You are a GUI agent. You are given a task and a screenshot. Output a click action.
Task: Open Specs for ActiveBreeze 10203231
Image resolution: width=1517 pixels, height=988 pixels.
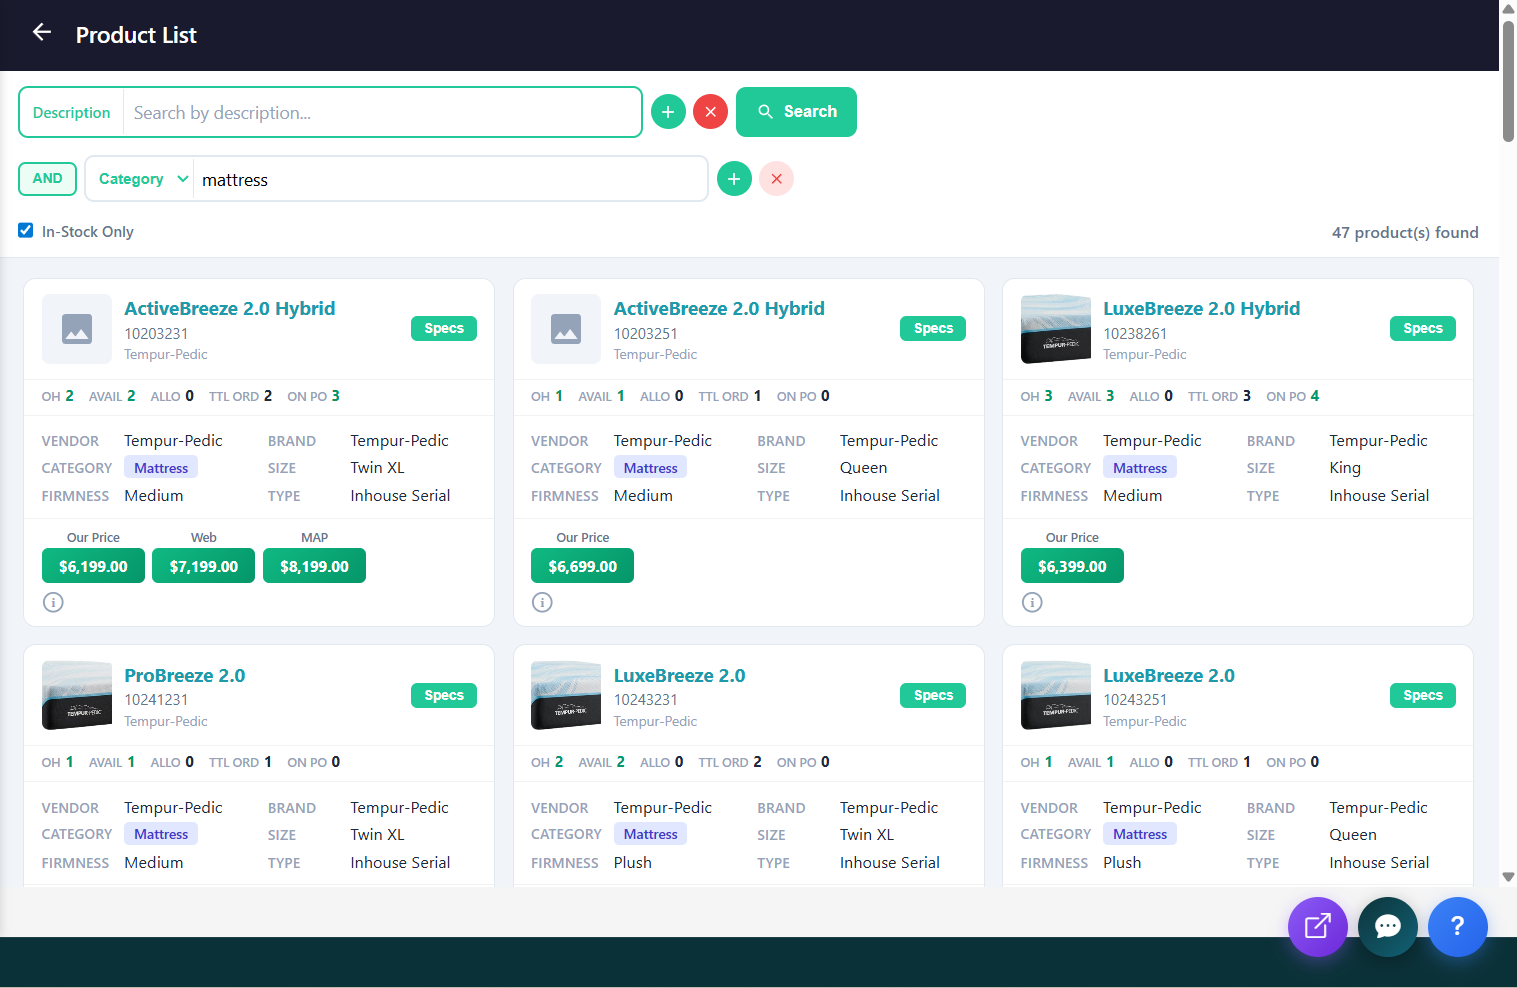[x=444, y=328]
